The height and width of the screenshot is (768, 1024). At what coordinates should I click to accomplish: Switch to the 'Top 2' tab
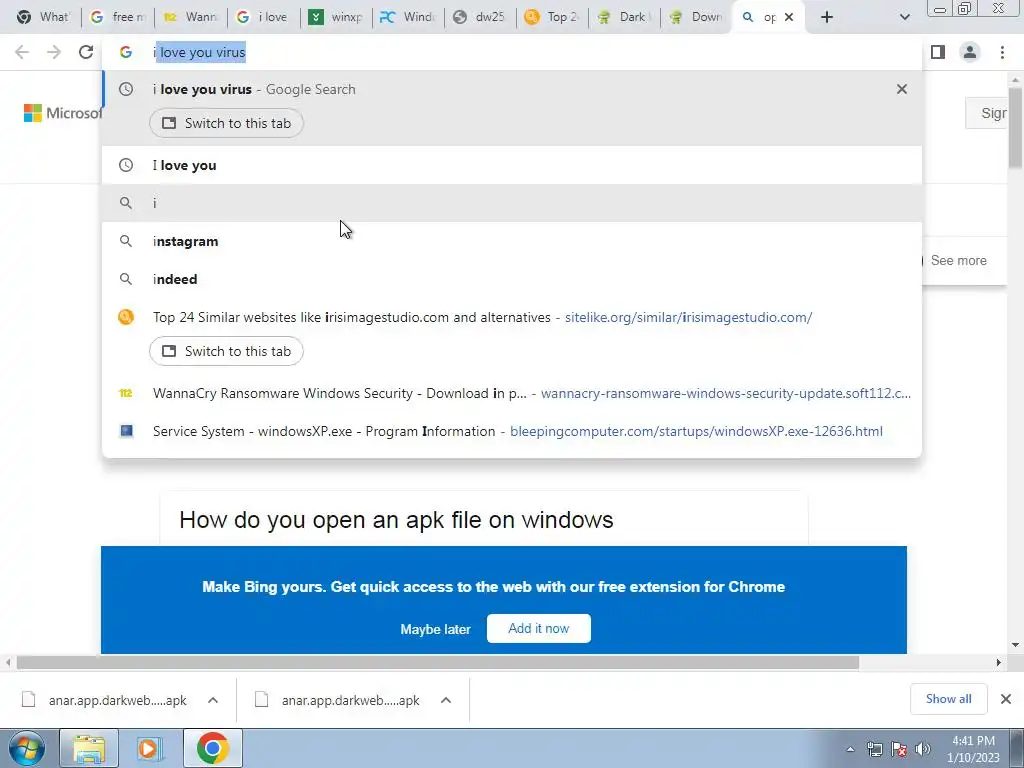point(552,17)
